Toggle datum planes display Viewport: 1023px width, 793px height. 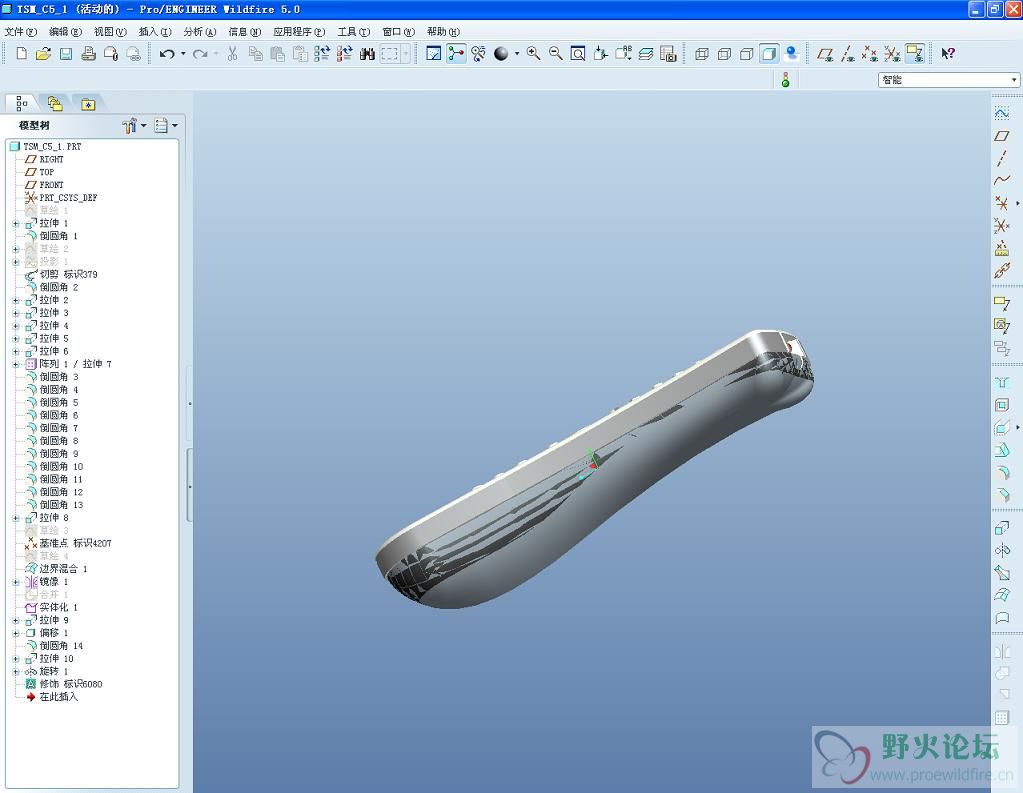coord(825,54)
